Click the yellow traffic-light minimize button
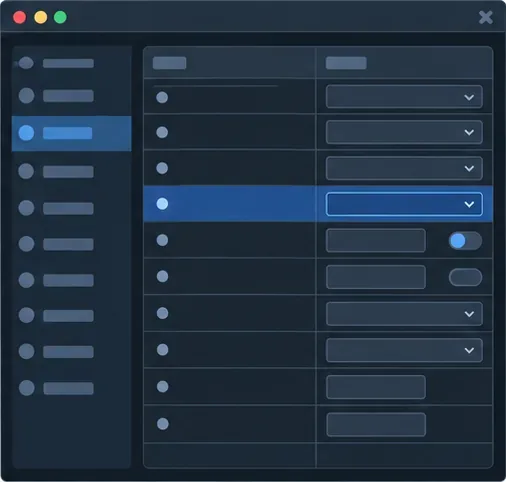Image resolution: width=506 pixels, height=482 pixels. point(41,17)
